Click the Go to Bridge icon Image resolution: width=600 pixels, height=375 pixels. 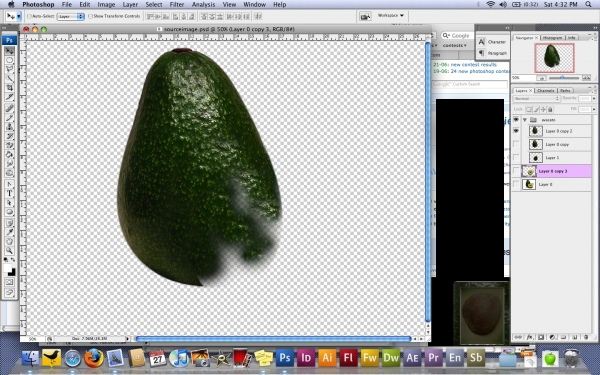[365, 16]
